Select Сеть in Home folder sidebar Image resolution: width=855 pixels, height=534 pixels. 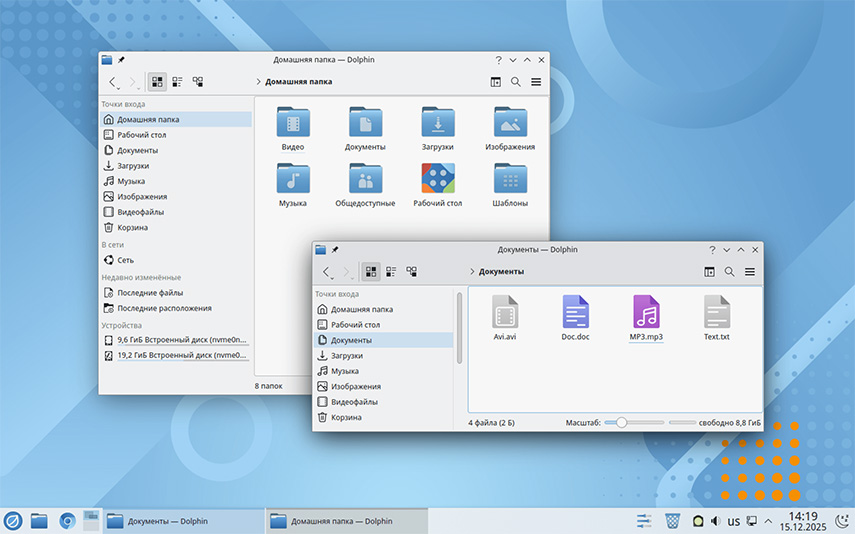125,259
